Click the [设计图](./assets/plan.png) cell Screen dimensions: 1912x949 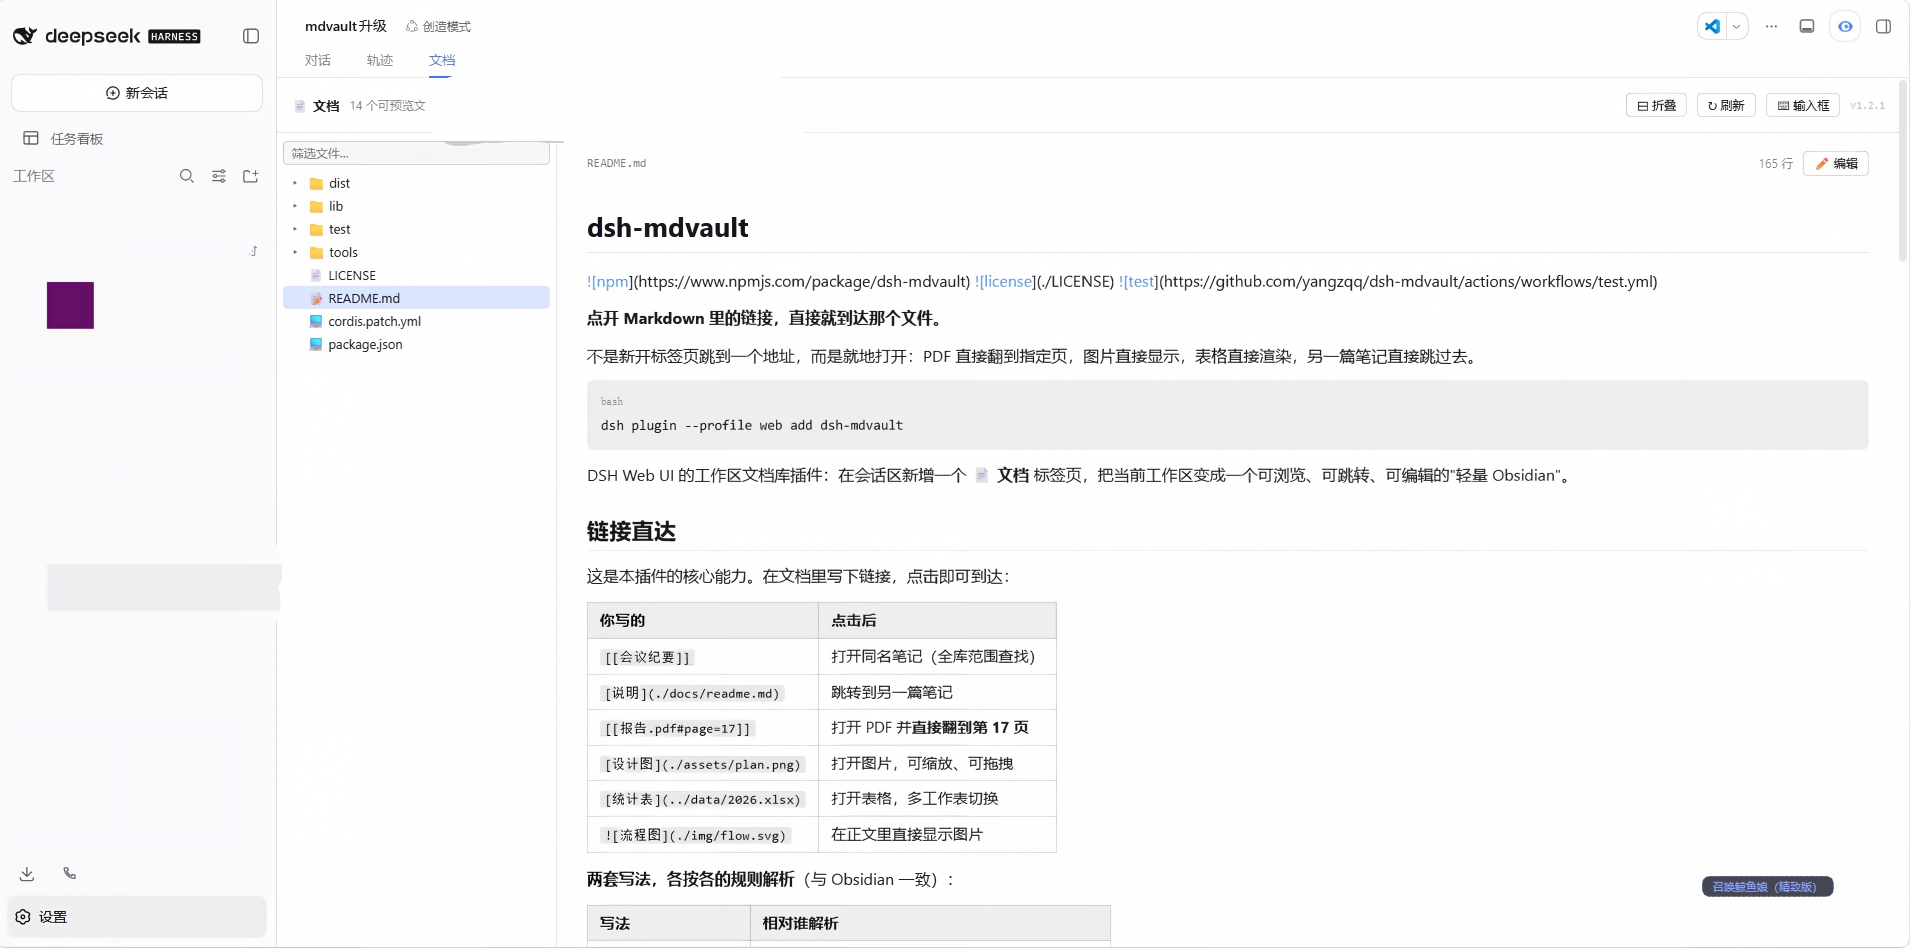coord(703,764)
